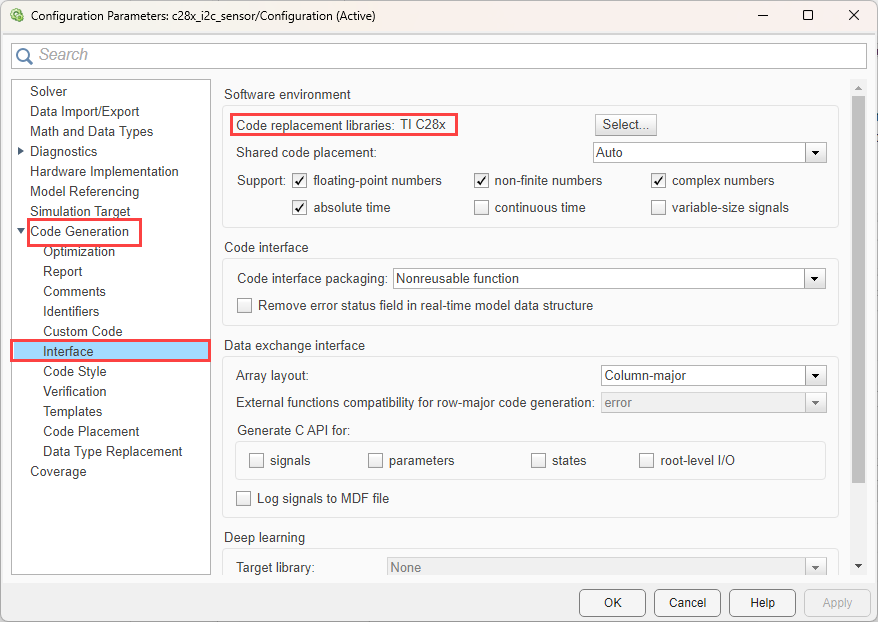
Task: Open the Data Import/Export pane
Action: [x=85, y=111]
